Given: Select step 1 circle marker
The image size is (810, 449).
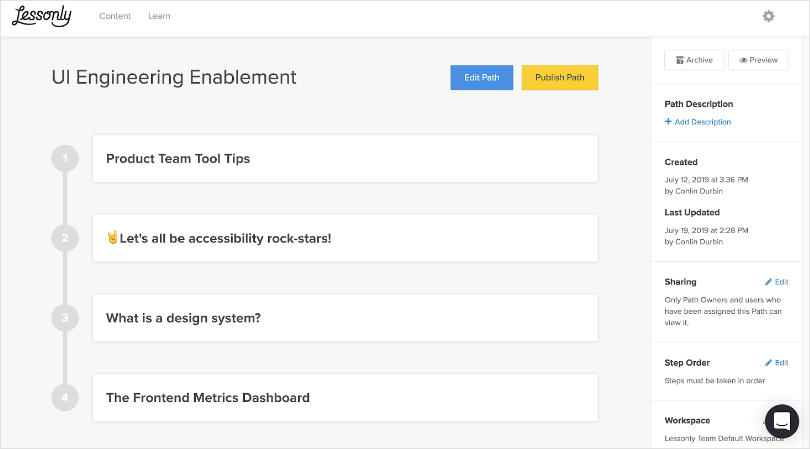Looking at the screenshot, I should 64,158.
